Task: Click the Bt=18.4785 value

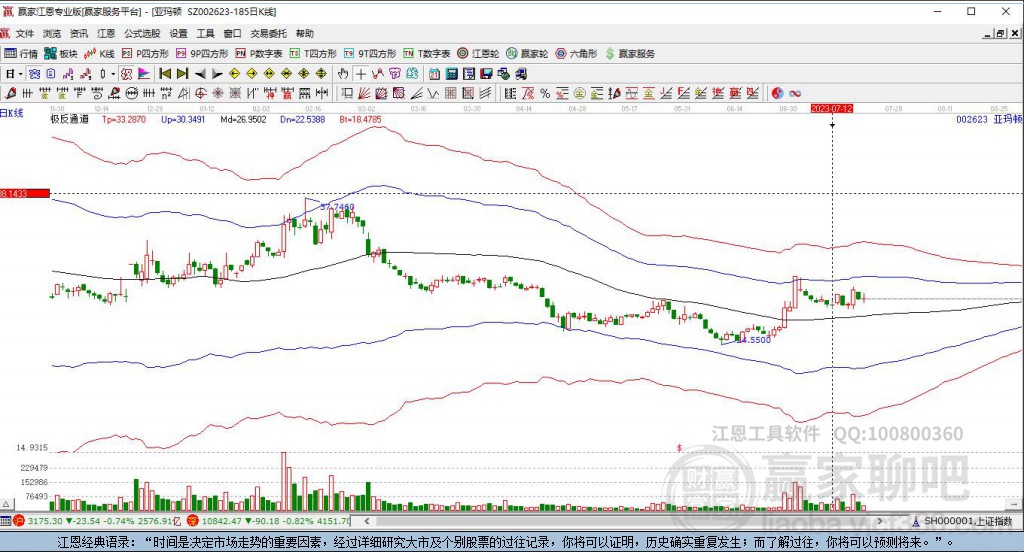Action: coord(360,120)
